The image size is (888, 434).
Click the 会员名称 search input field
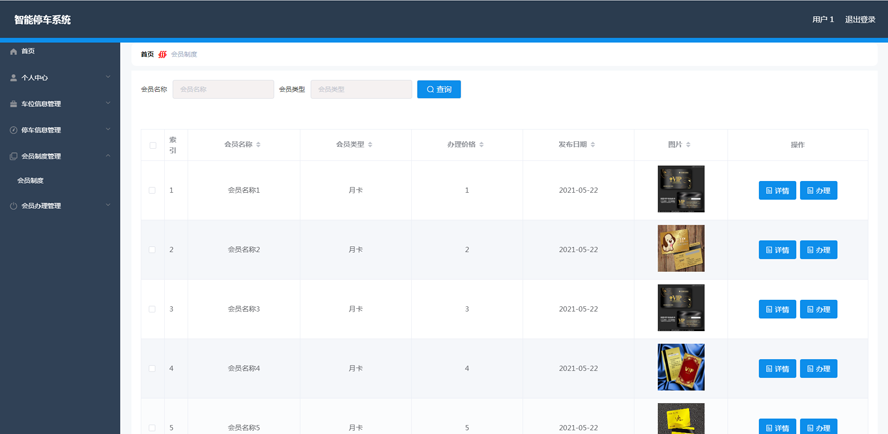pos(223,89)
